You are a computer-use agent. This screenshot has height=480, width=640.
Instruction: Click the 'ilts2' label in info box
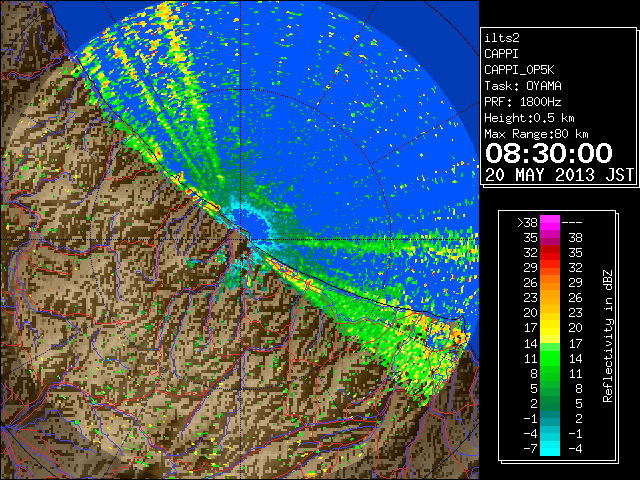pyautogui.click(x=502, y=38)
